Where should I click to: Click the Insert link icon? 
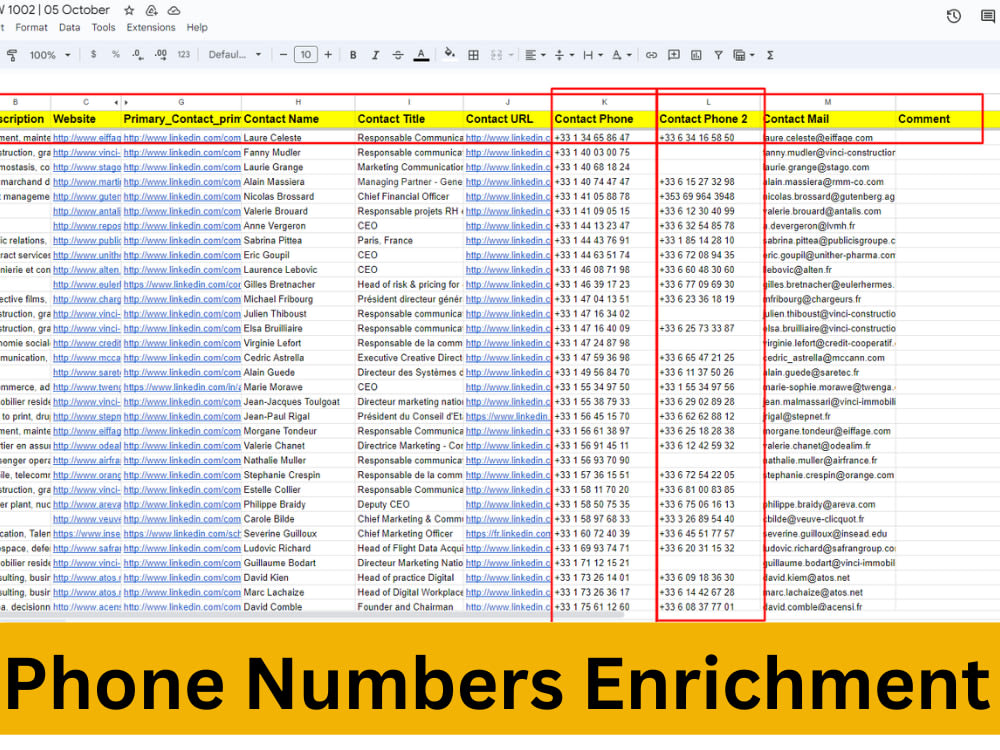[x=651, y=55]
